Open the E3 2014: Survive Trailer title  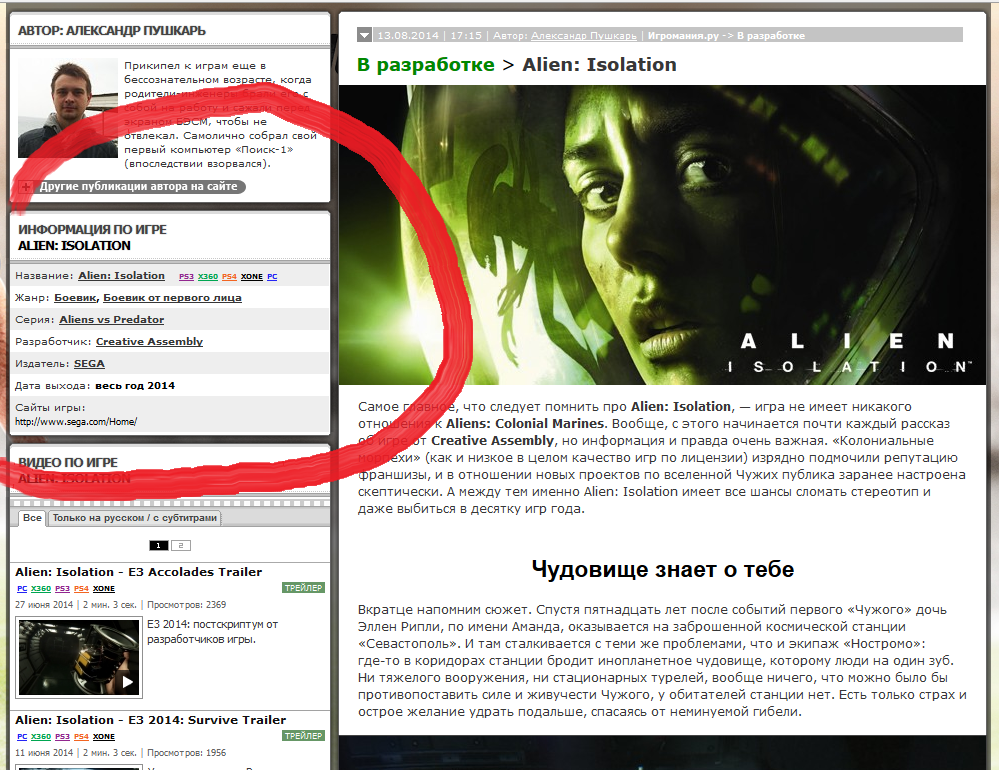(x=150, y=720)
